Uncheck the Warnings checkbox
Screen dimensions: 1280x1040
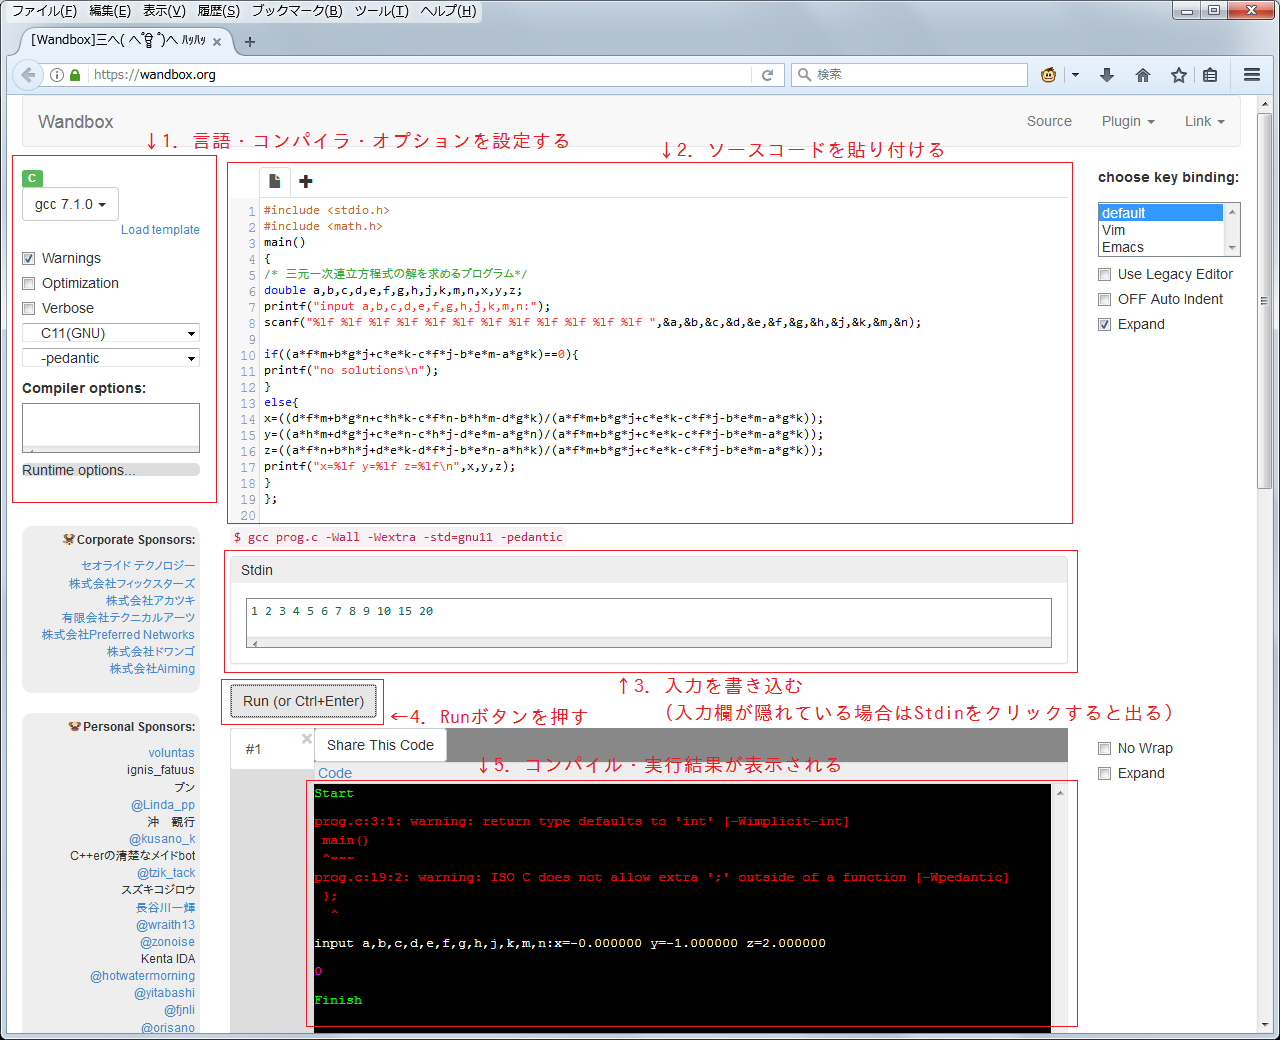tap(29, 258)
